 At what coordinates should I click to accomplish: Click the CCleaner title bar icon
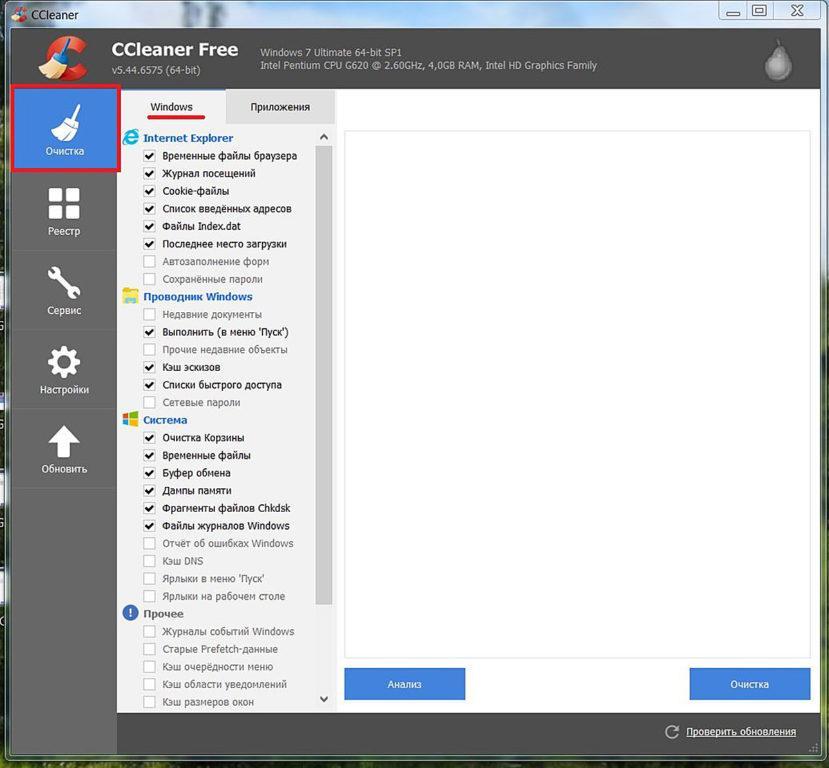20,14
